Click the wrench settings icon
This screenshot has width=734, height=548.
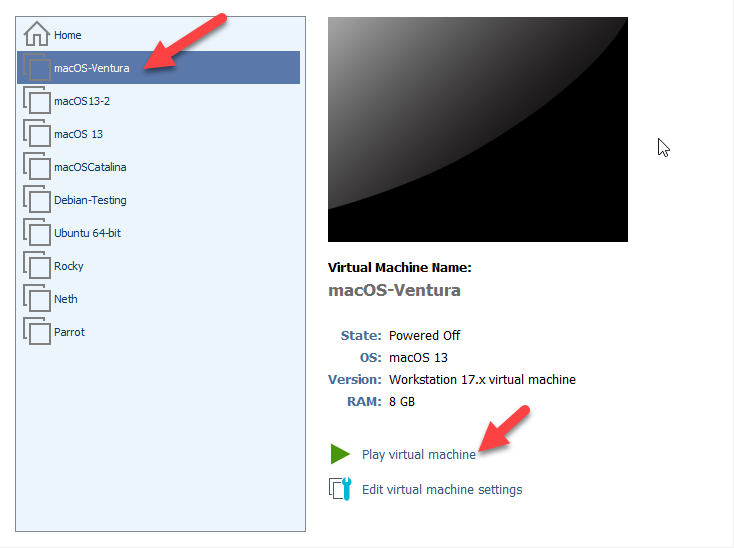pos(340,489)
